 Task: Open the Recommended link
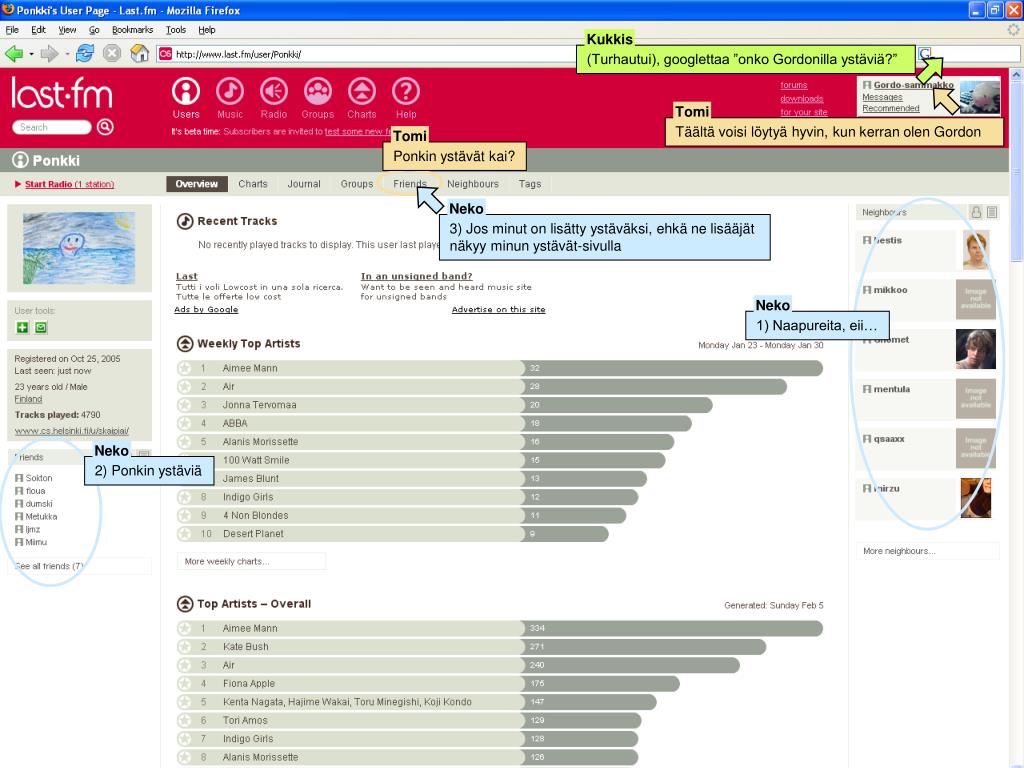tap(890, 108)
